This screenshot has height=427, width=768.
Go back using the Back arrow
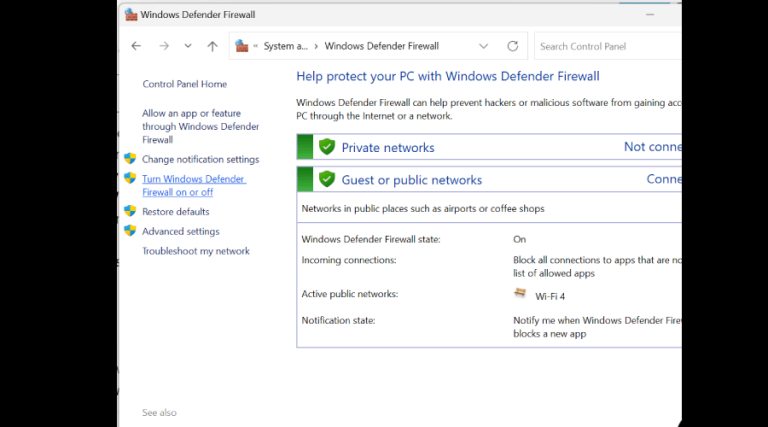click(x=136, y=46)
